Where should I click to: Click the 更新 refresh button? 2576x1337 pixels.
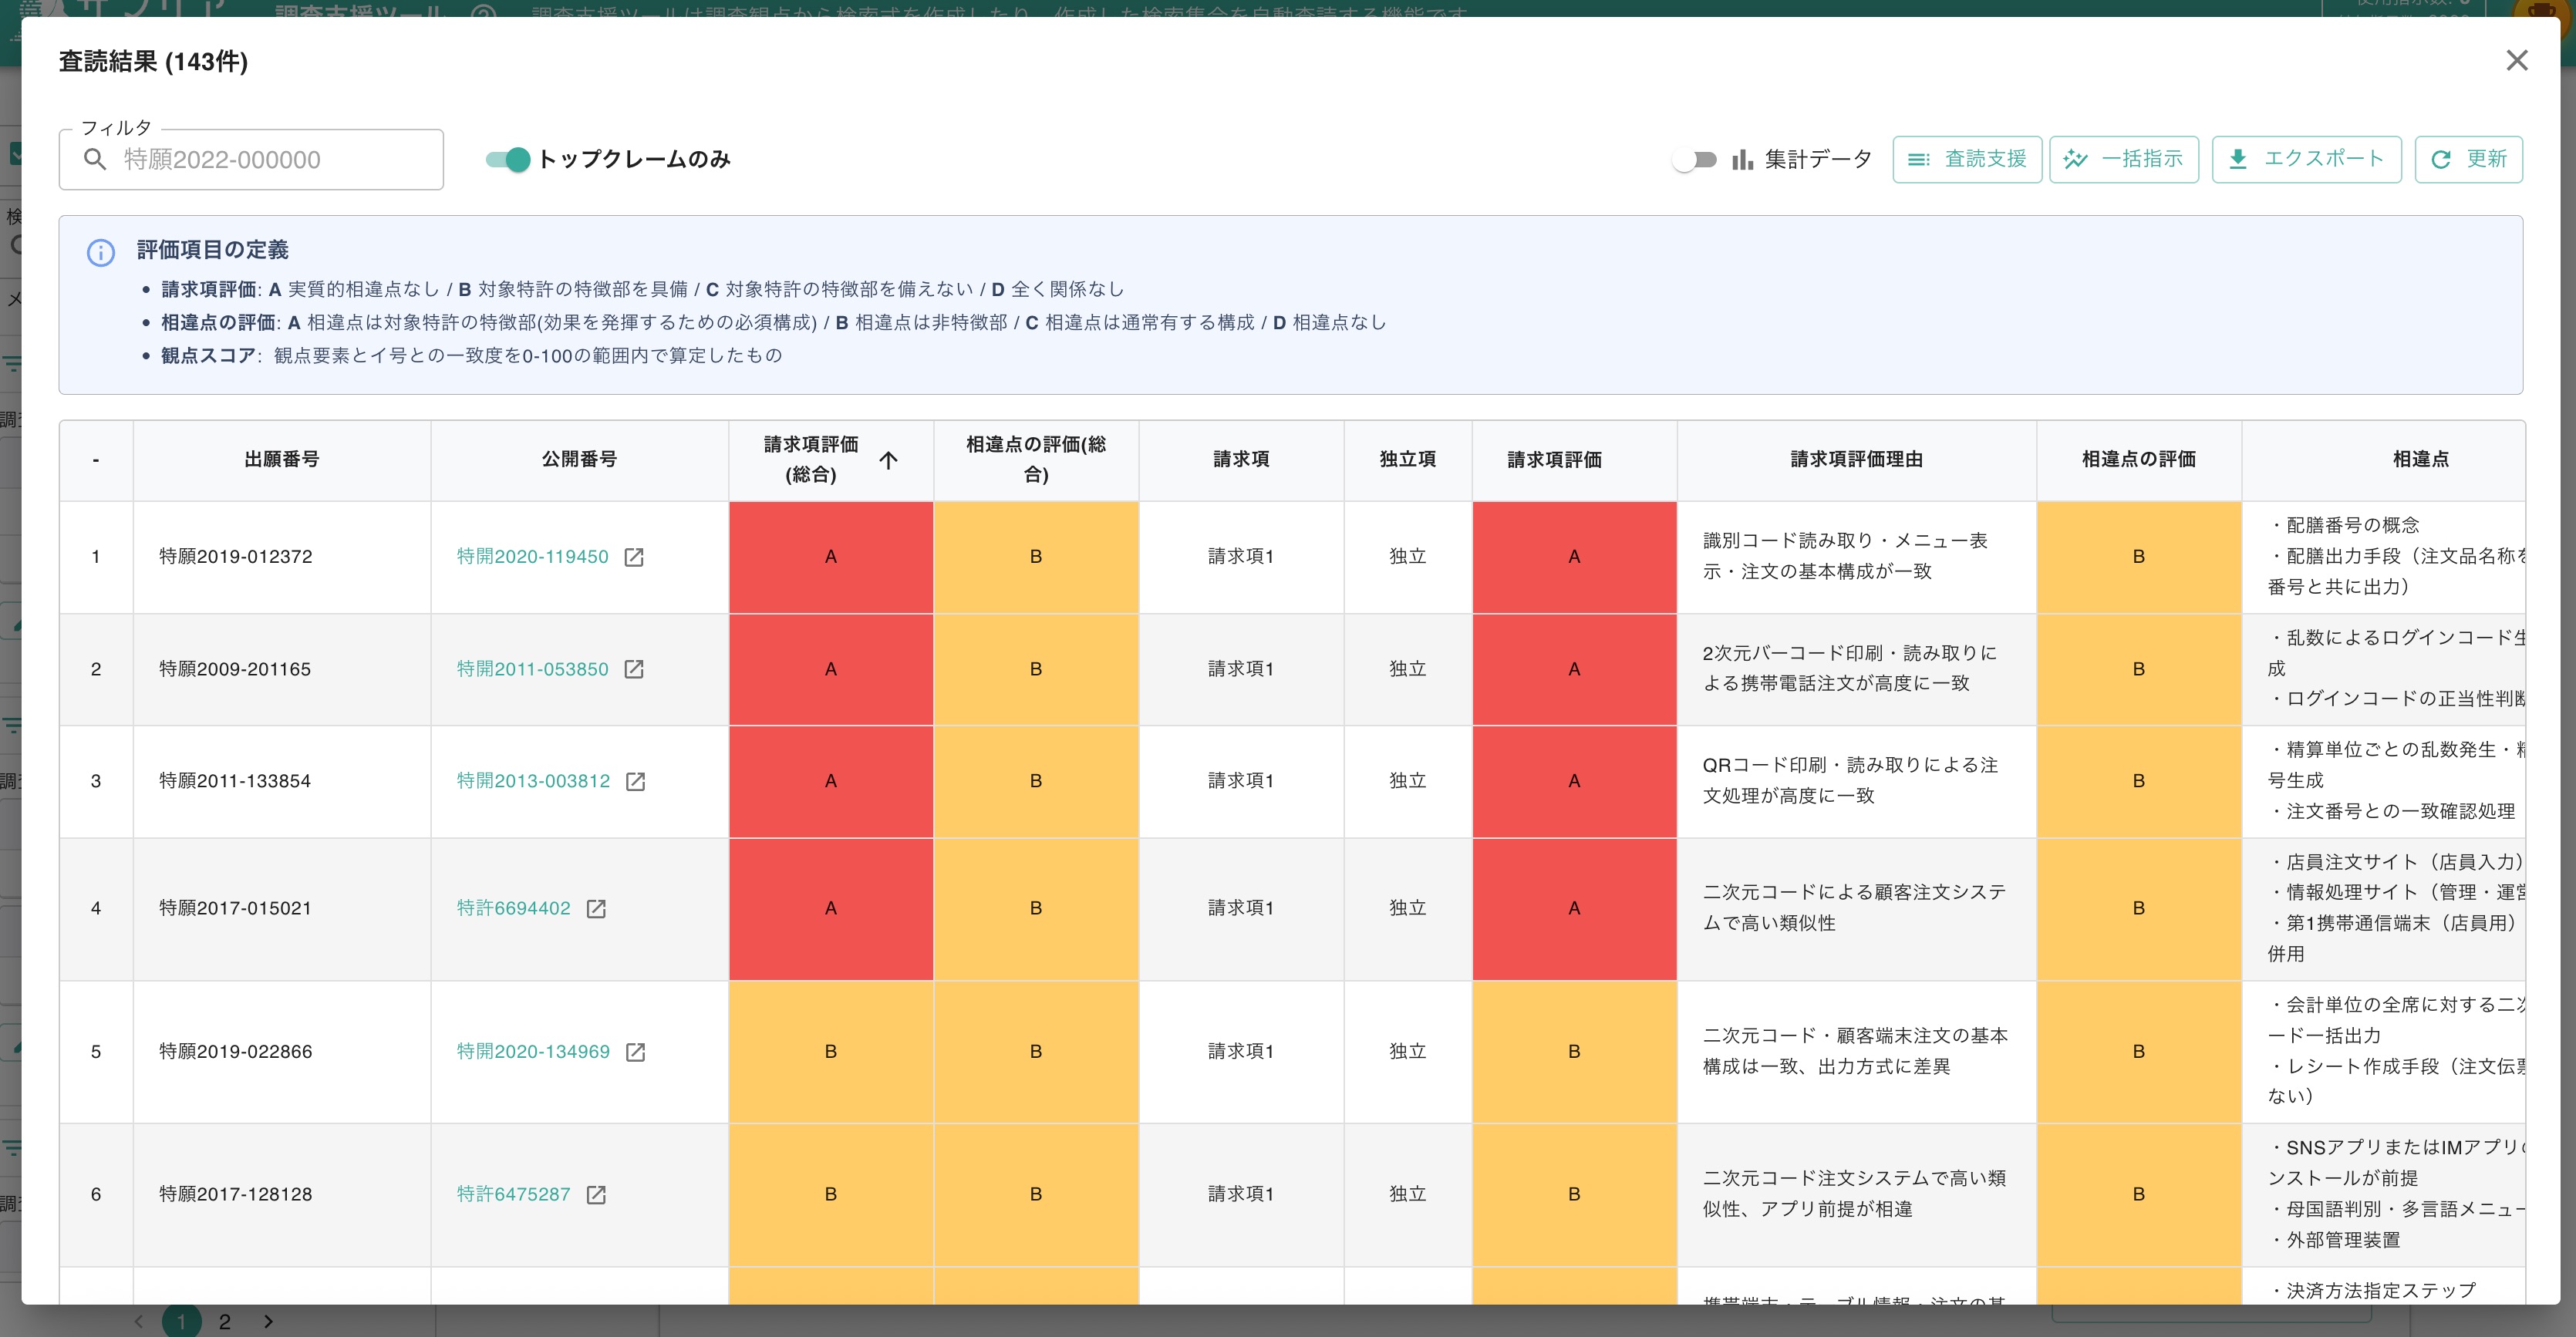2468,159
